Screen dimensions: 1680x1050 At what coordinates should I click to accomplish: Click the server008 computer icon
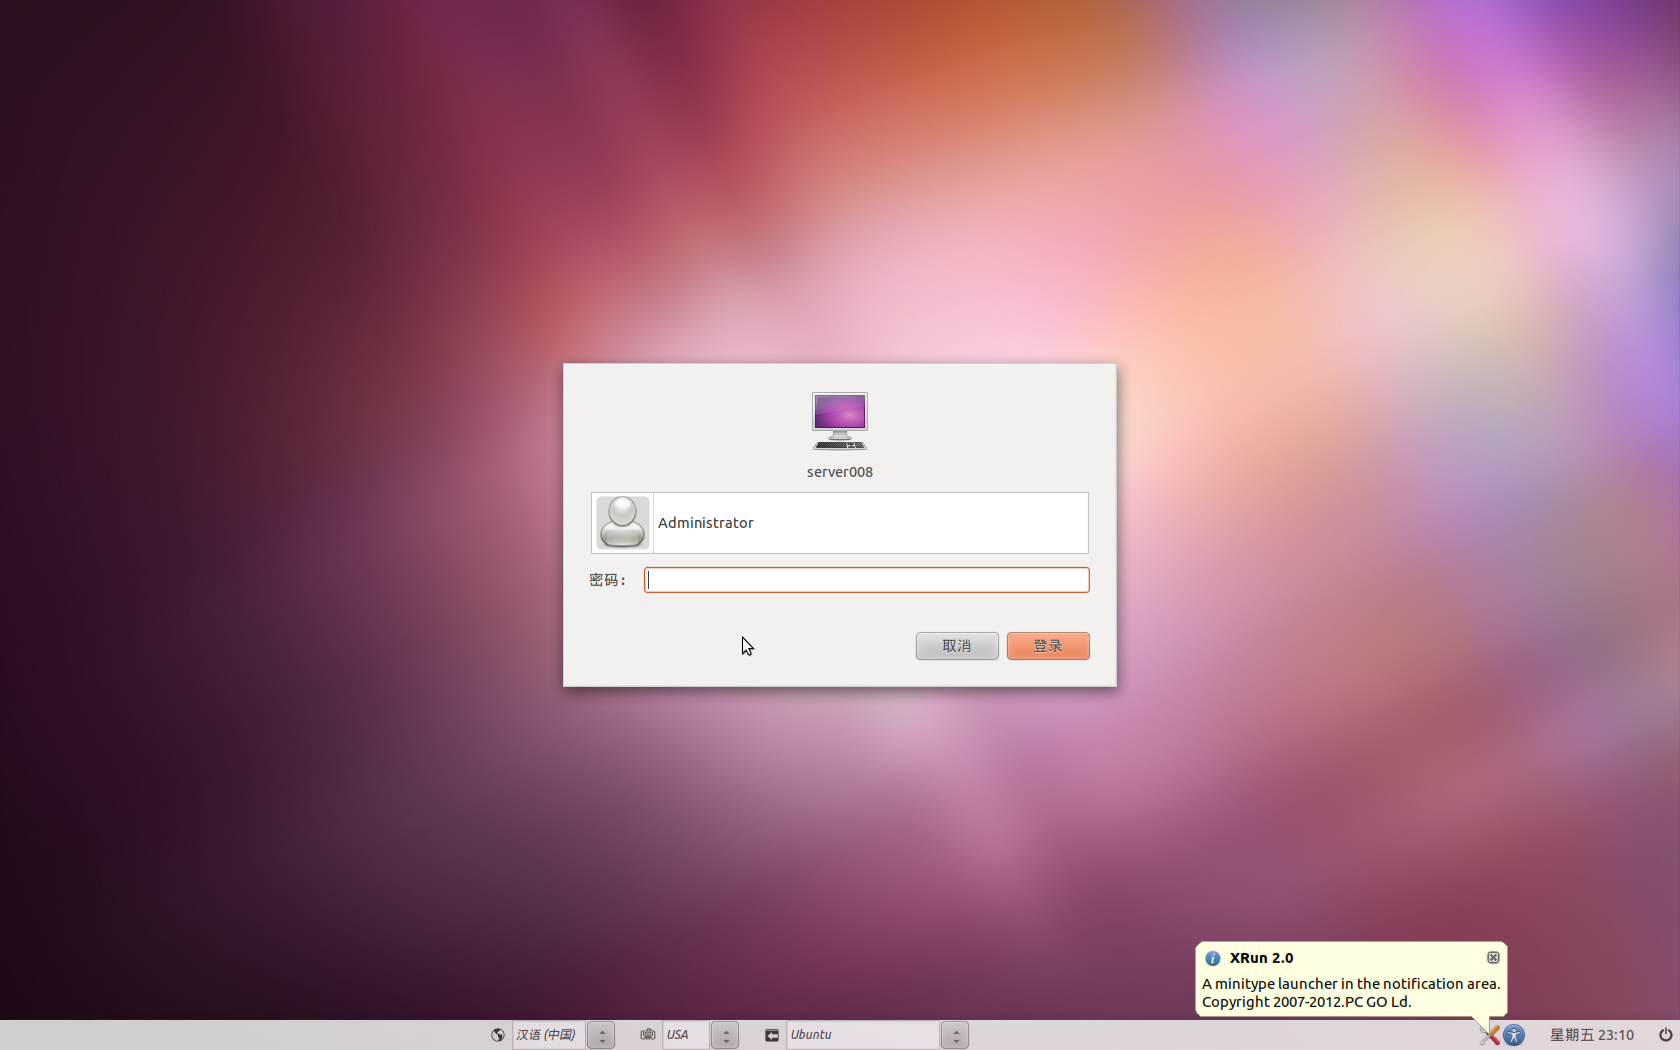[x=840, y=421]
